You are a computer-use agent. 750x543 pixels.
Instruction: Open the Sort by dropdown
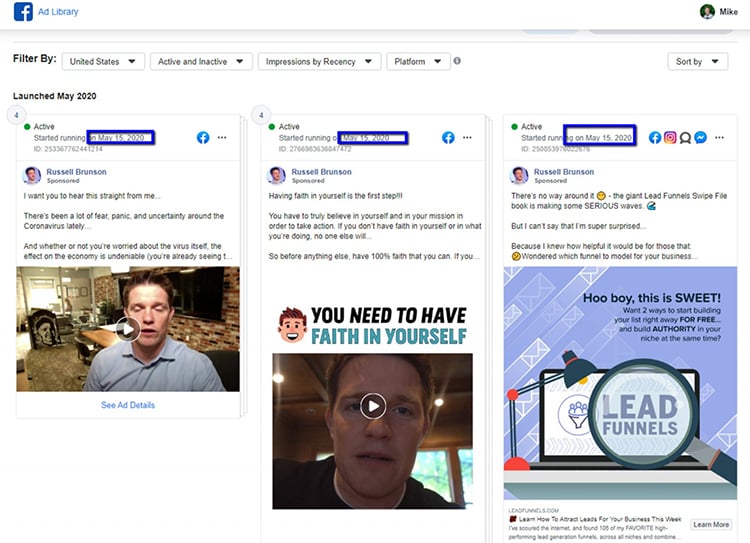[697, 61]
